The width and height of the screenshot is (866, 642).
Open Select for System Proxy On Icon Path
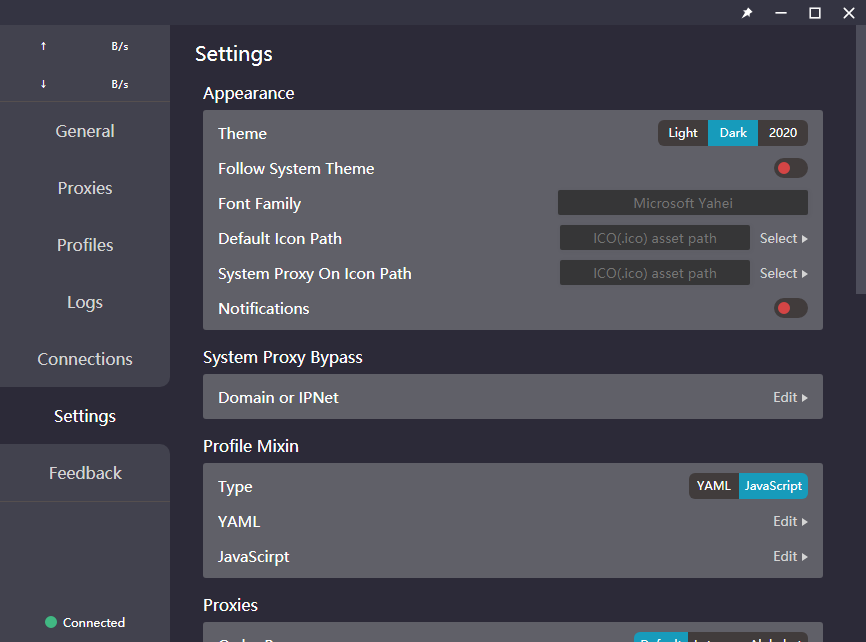pos(783,273)
